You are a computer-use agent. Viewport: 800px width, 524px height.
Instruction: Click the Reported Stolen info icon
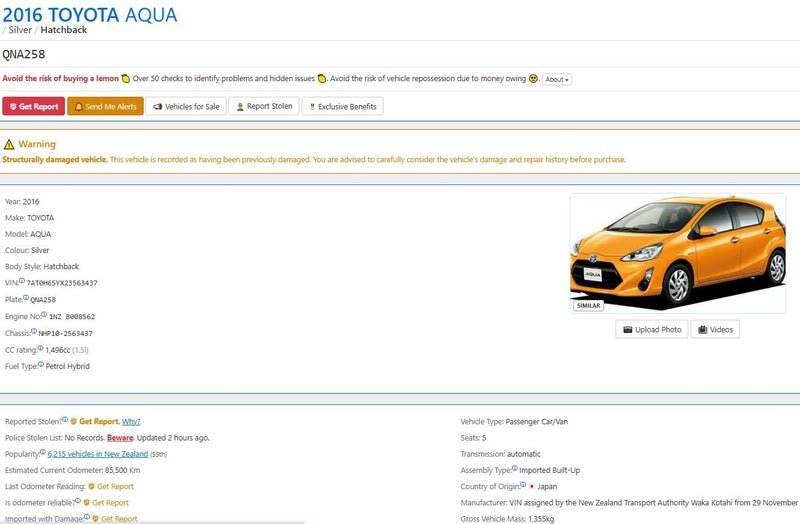coord(65,419)
